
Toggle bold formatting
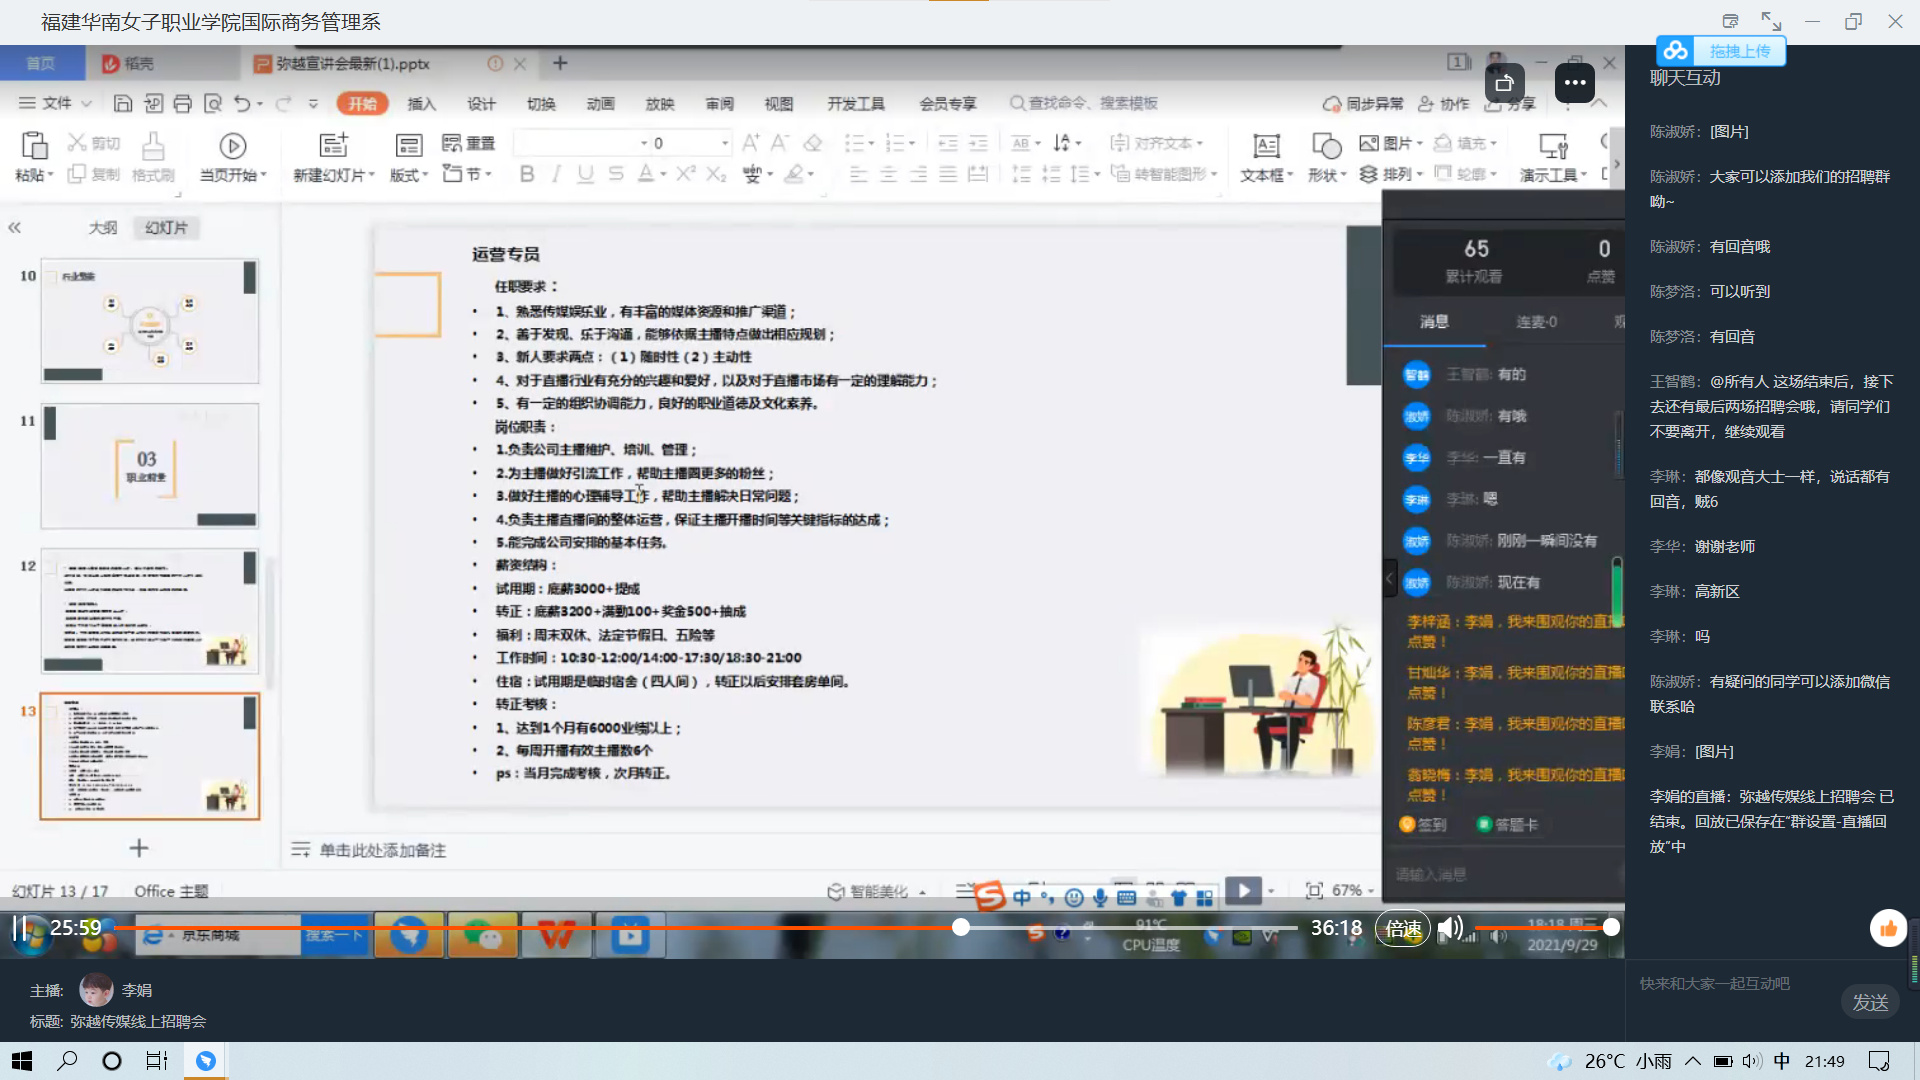tap(527, 173)
